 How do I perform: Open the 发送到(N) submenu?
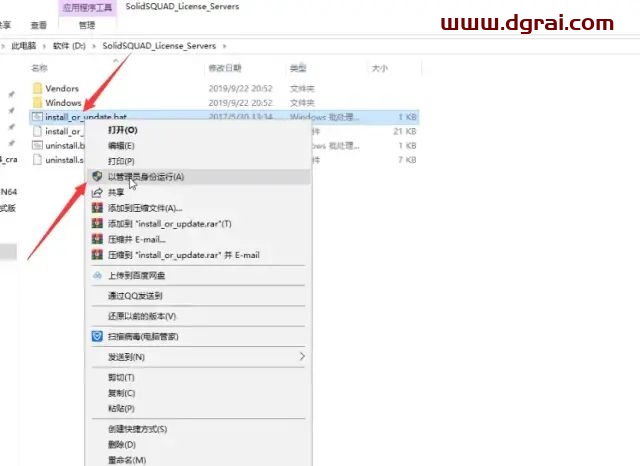click(198, 357)
